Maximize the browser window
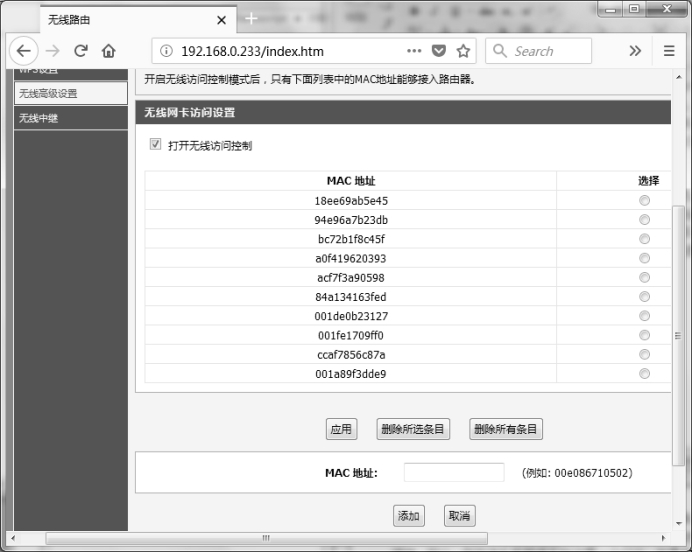The width and height of the screenshot is (692, 552). (x=634, y=9)
